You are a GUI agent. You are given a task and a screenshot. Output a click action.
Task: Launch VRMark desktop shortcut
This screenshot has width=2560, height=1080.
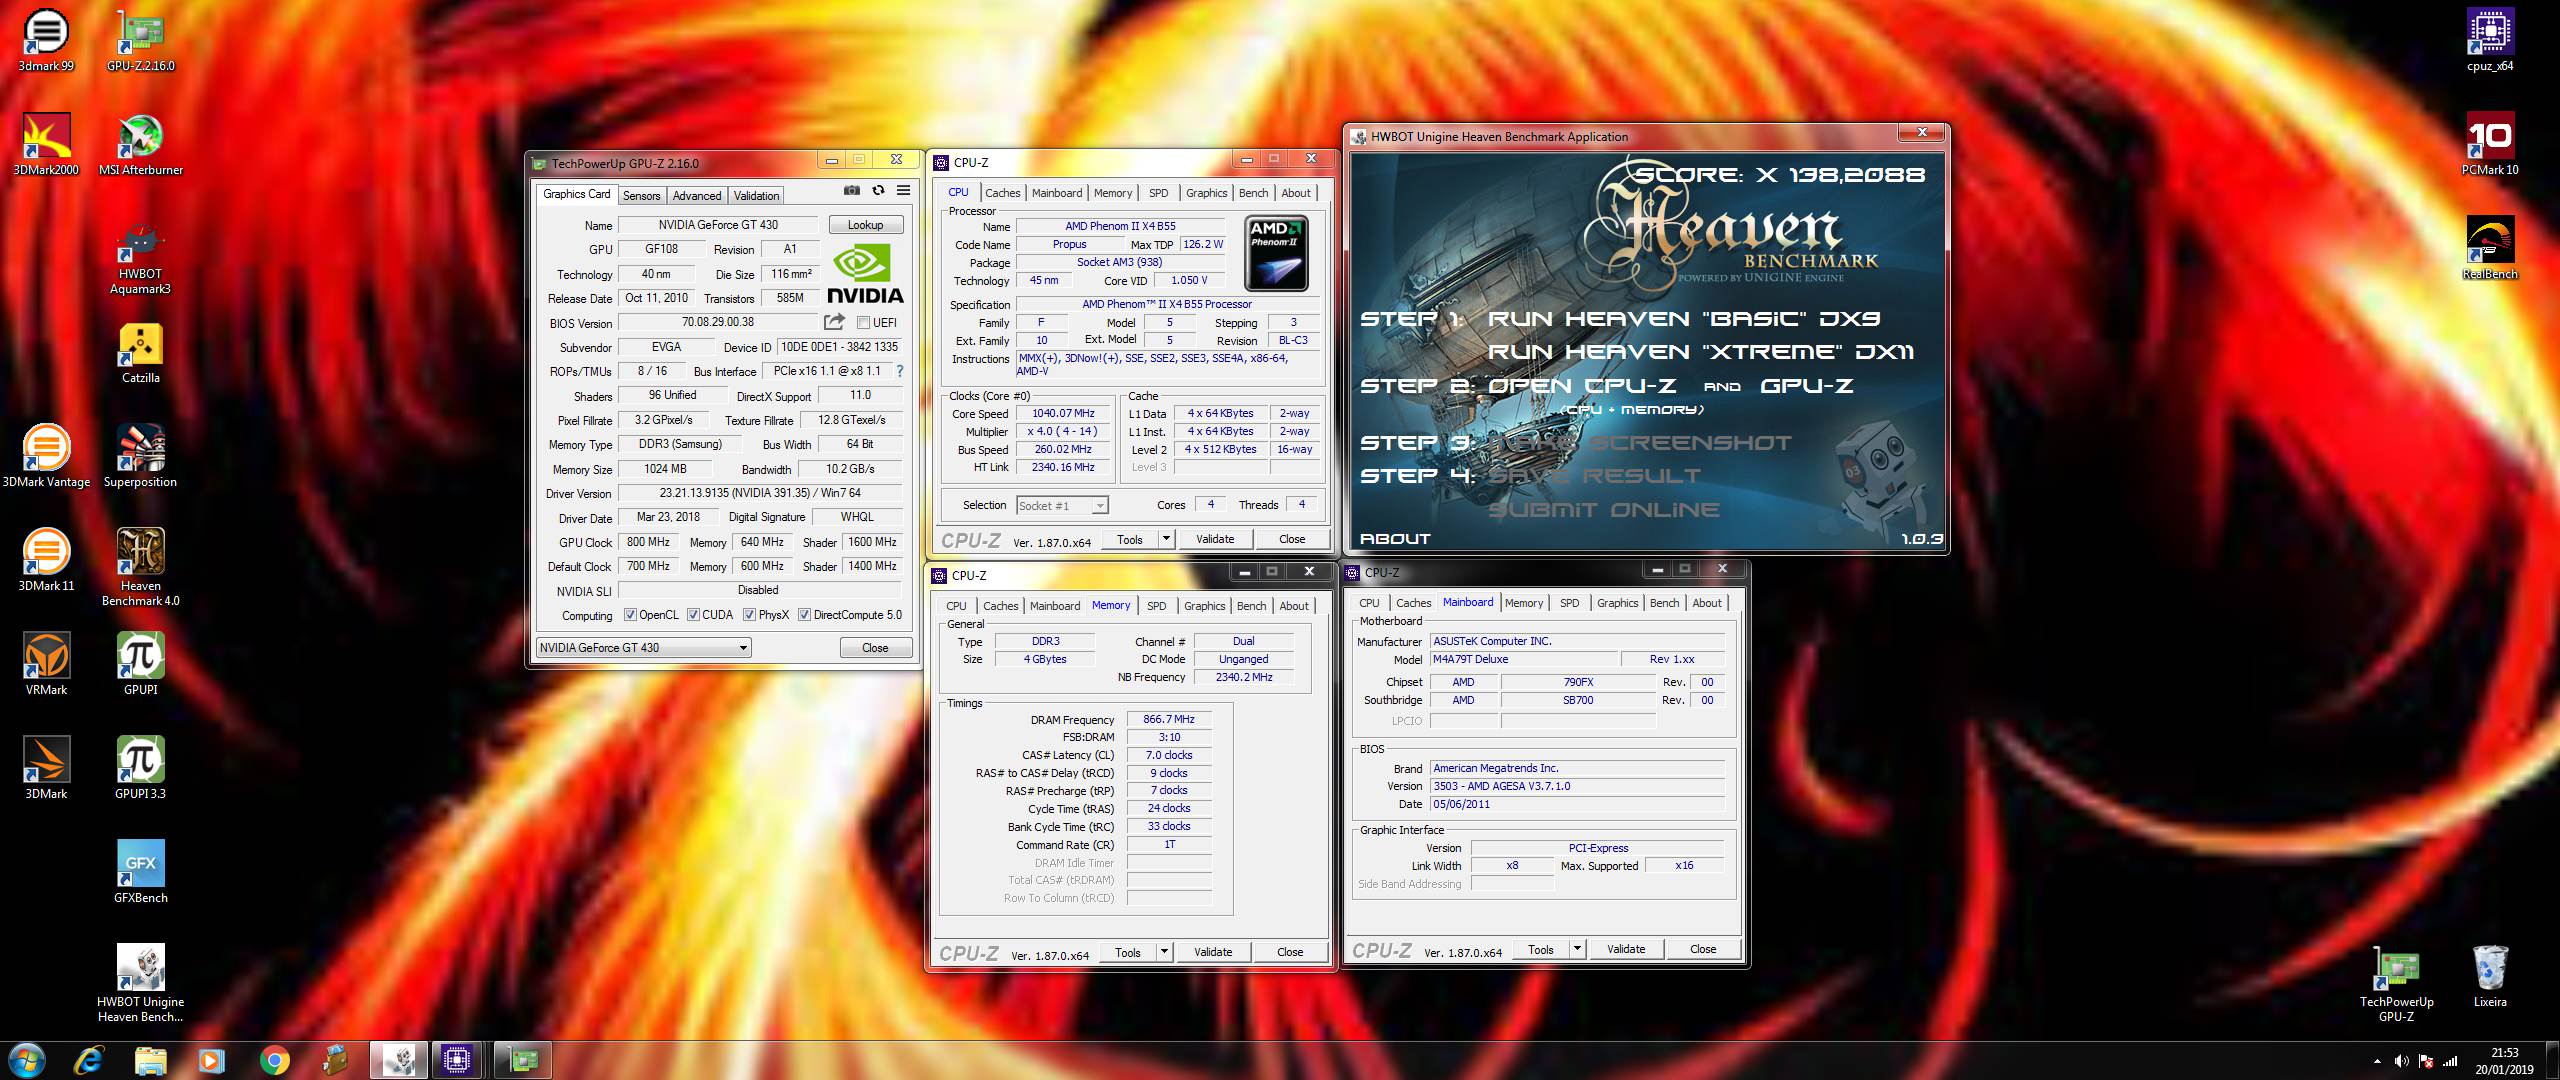tap(46, 664)
